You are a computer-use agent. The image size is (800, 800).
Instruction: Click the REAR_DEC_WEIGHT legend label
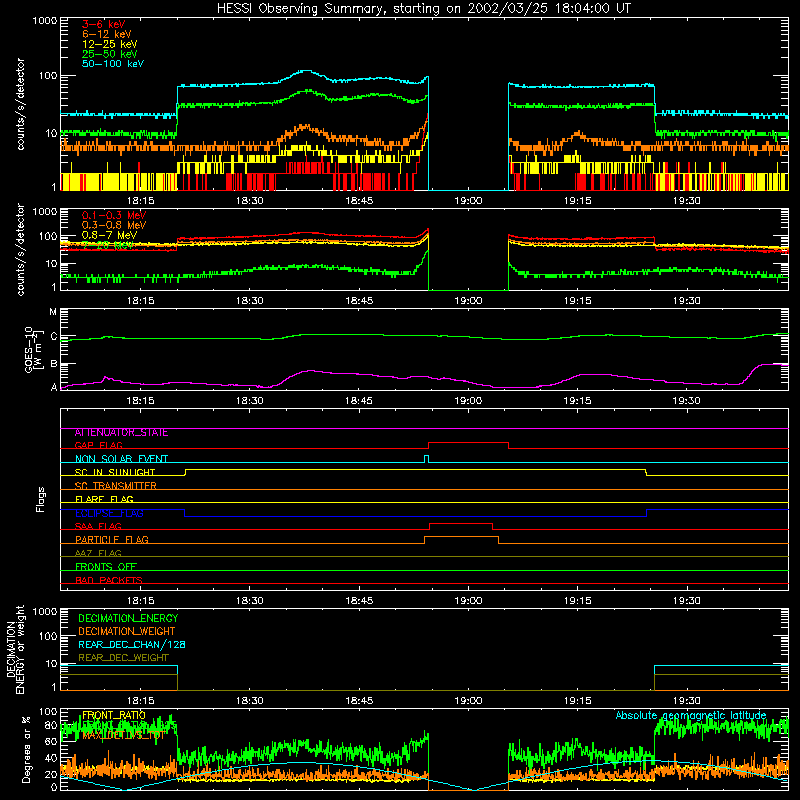point(123,658)
